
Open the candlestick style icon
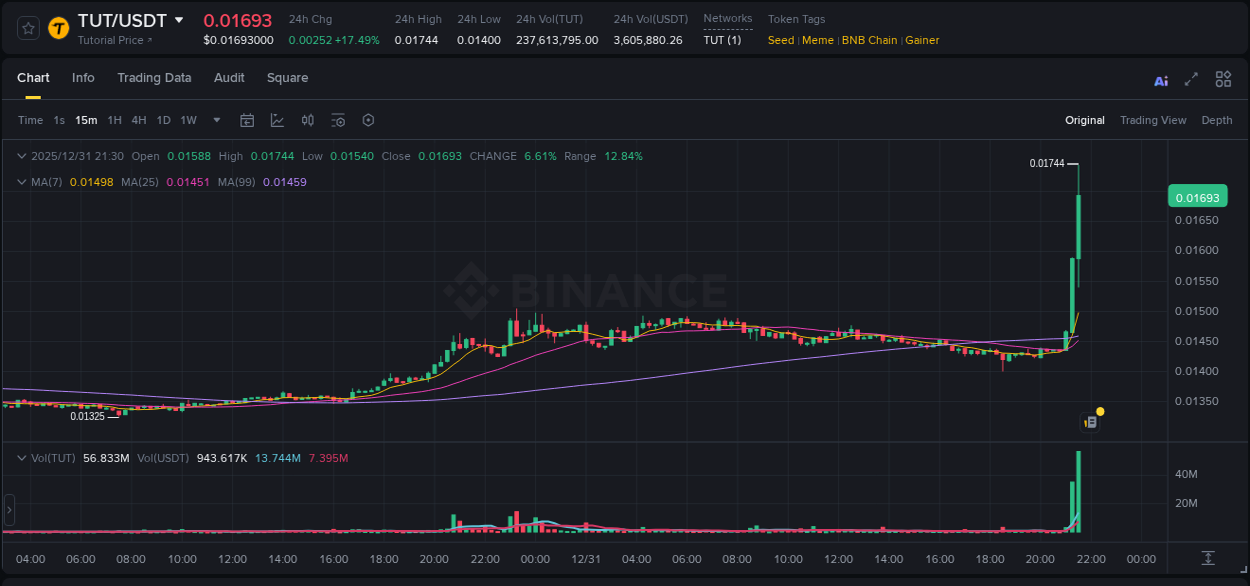(x=307, y=120)
